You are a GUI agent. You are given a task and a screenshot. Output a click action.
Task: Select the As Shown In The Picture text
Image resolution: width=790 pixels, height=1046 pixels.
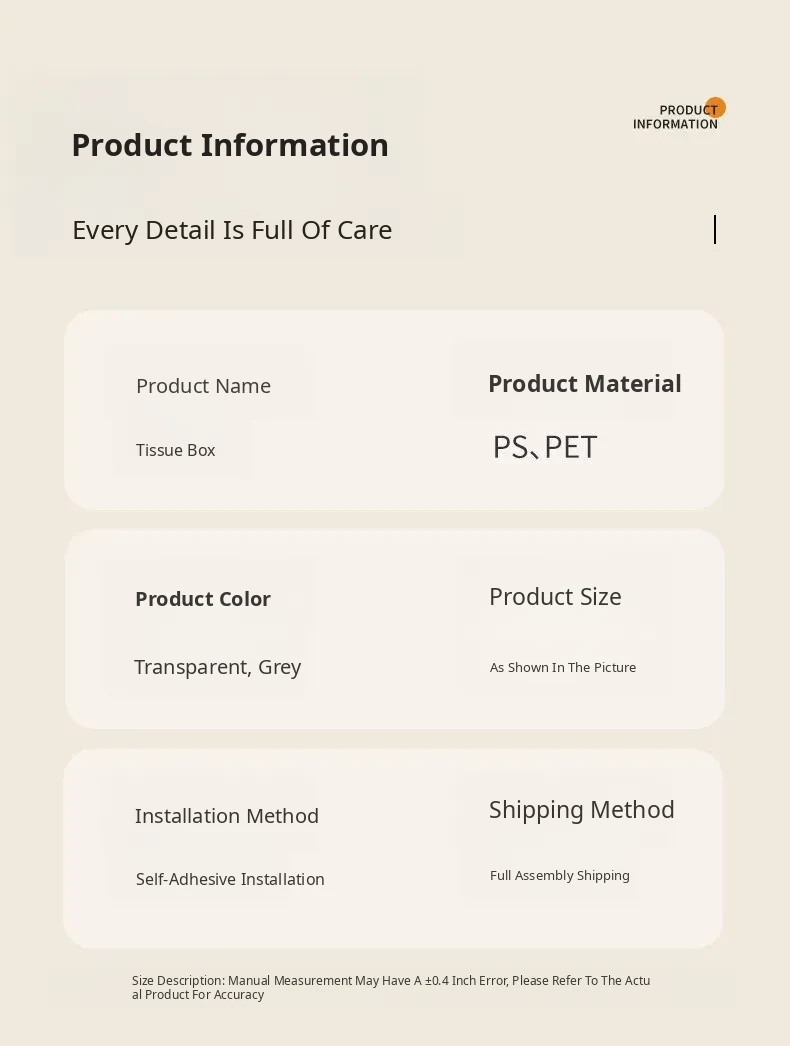[x=563, y=667]
